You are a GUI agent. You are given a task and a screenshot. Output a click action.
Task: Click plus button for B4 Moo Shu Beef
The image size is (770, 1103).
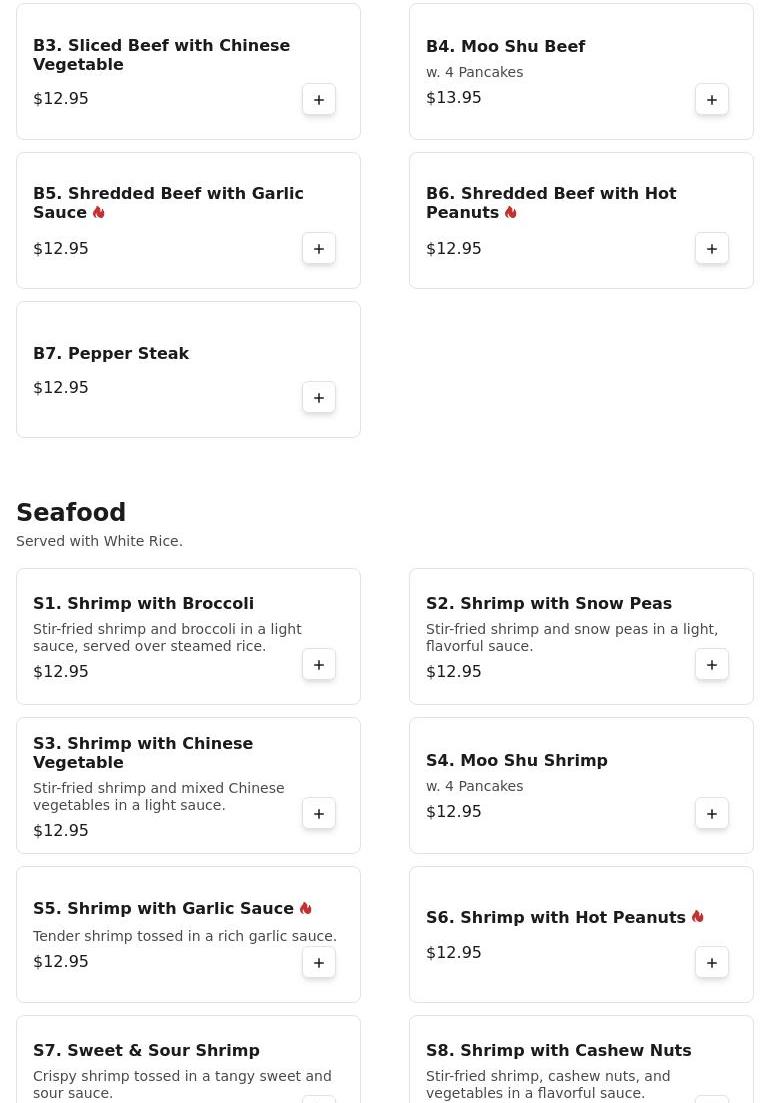[x=712, y=100]
